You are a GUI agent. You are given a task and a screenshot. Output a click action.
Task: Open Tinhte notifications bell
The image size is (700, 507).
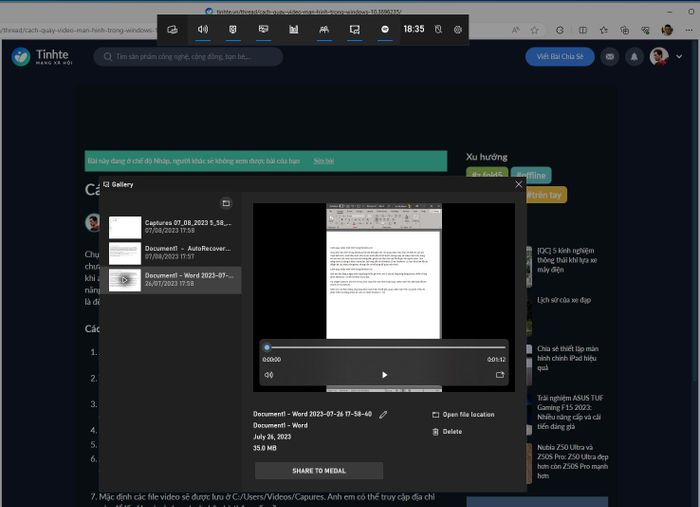point(634,57)
